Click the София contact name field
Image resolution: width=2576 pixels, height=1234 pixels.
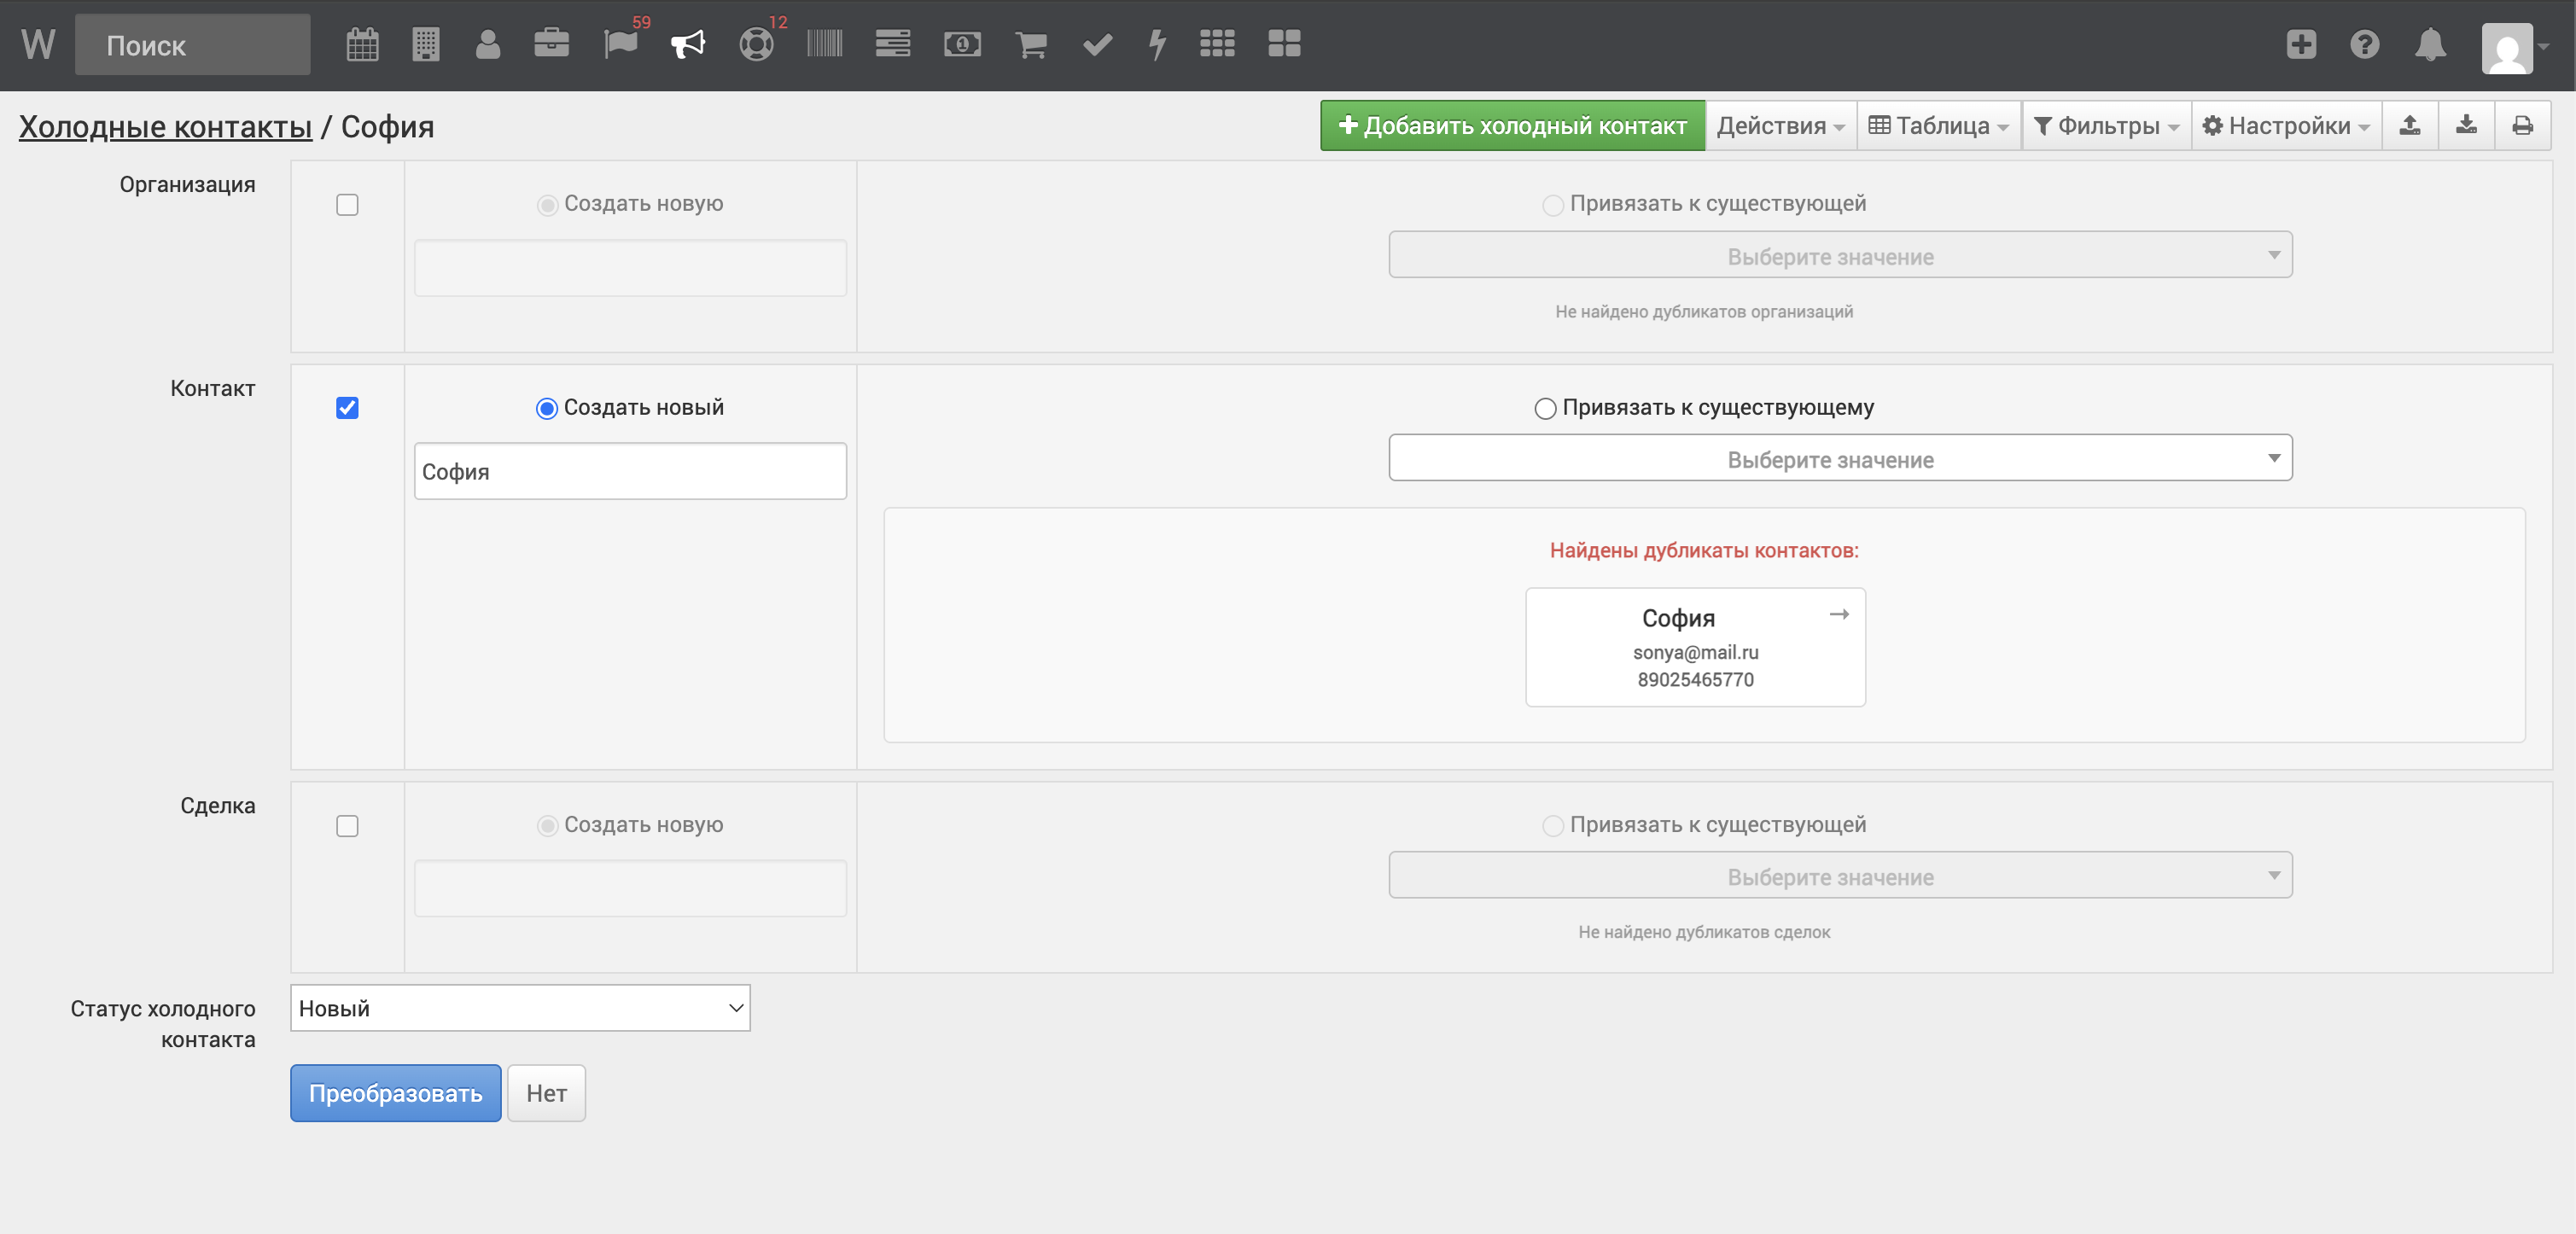pyautogui.click(x=630, y=471)
